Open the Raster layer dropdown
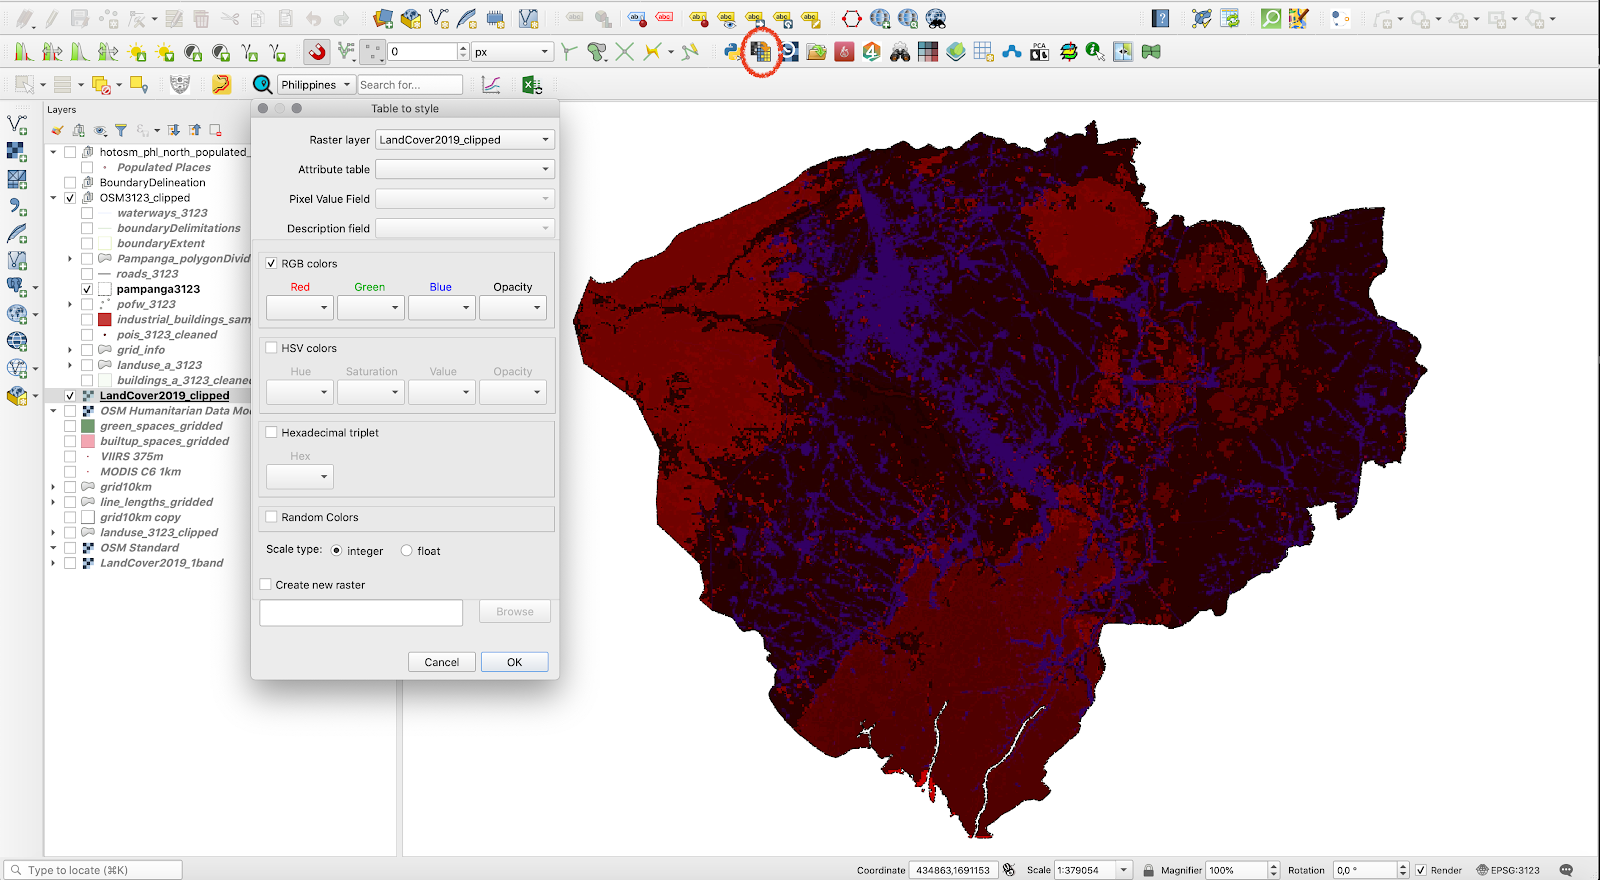1600x880 pixels. click(x=464, y=140)
